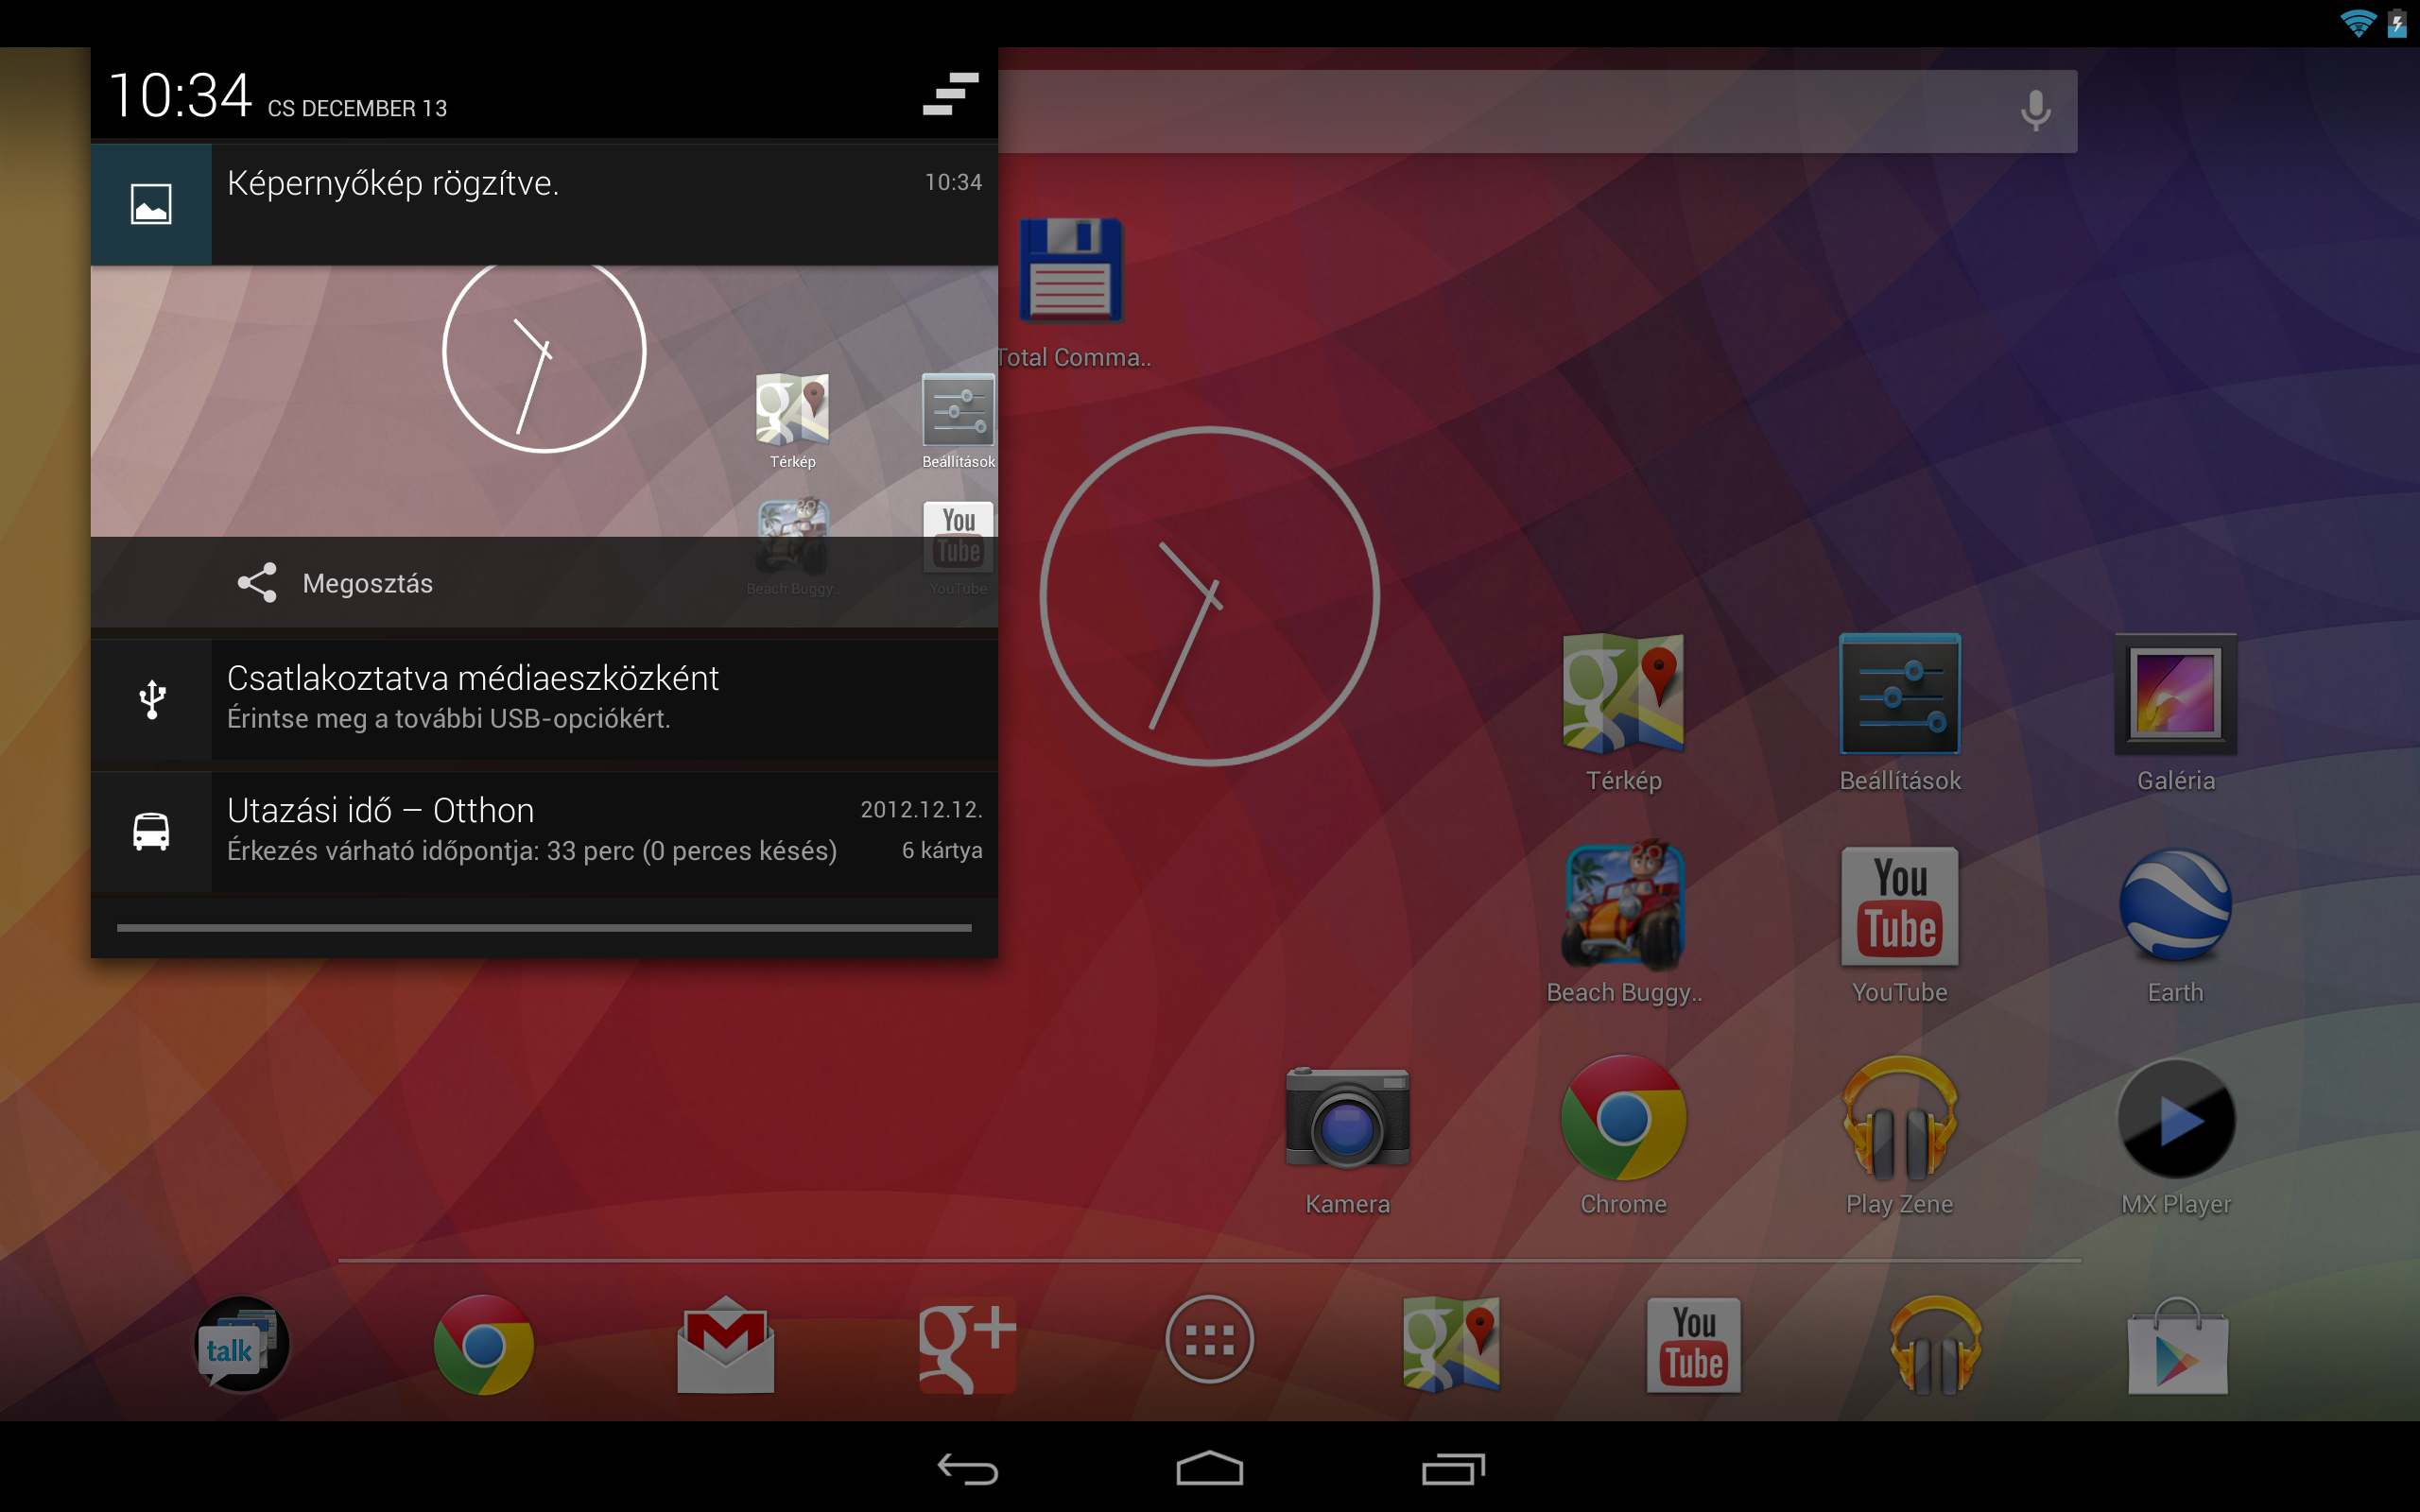
Task: Tap the '6 kártya' text
Action: [942, 851]
